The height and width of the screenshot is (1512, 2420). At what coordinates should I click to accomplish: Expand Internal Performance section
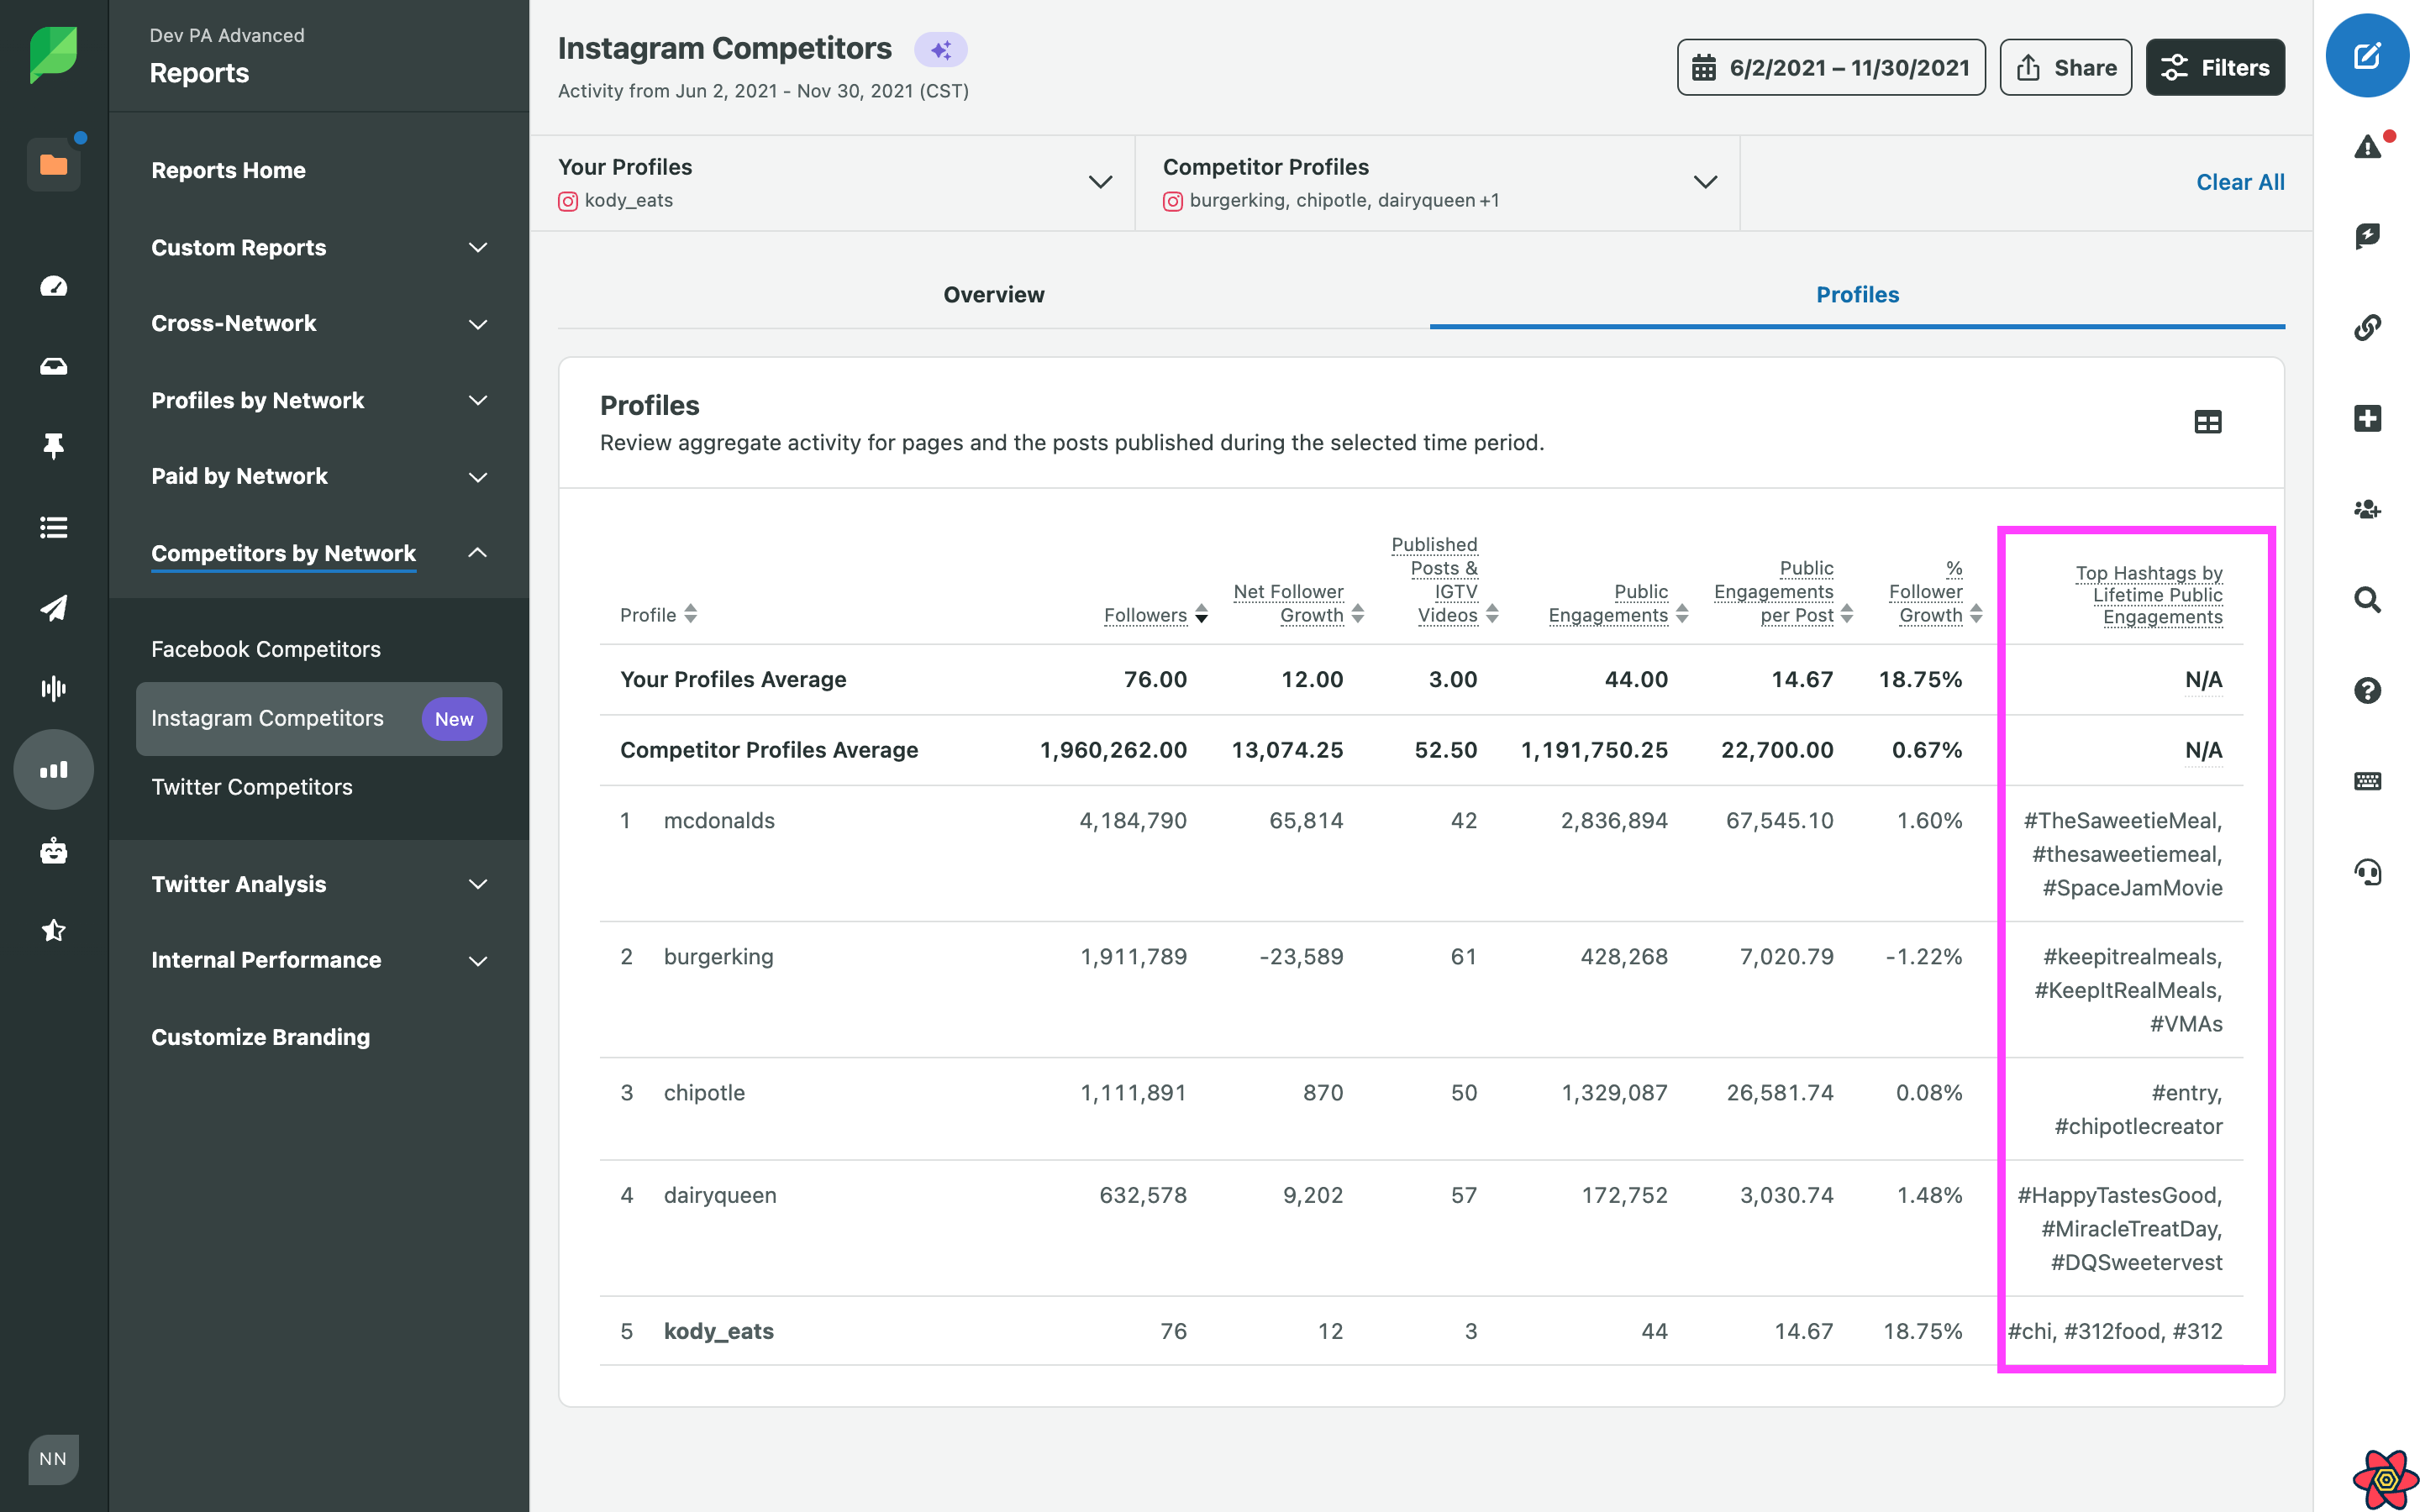point(319,960)
